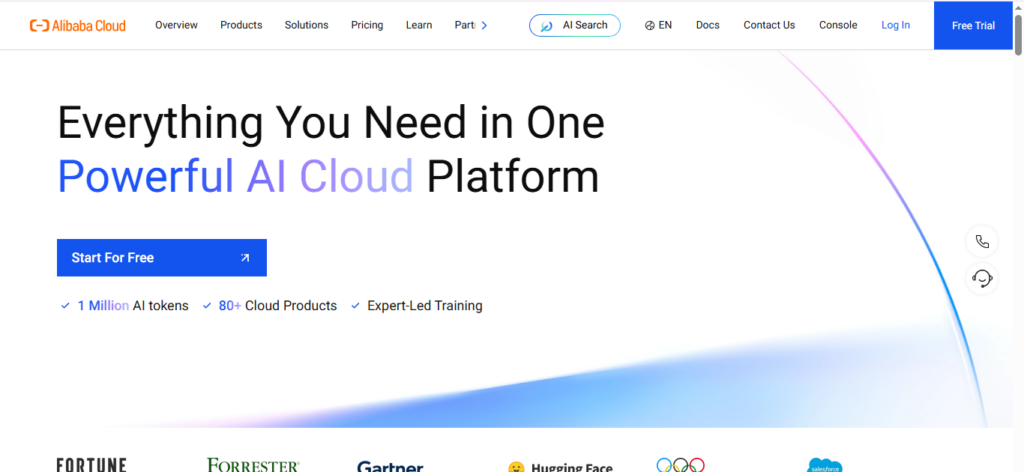Click the 80+ Cloud Products text

click(x=278, y=306)
